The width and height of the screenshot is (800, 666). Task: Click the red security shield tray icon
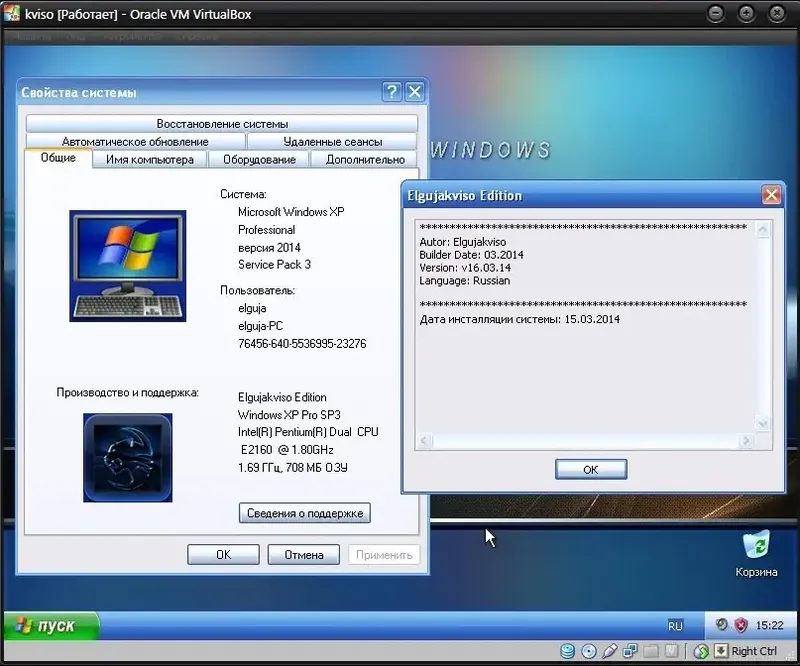click(x=741, y=625)
